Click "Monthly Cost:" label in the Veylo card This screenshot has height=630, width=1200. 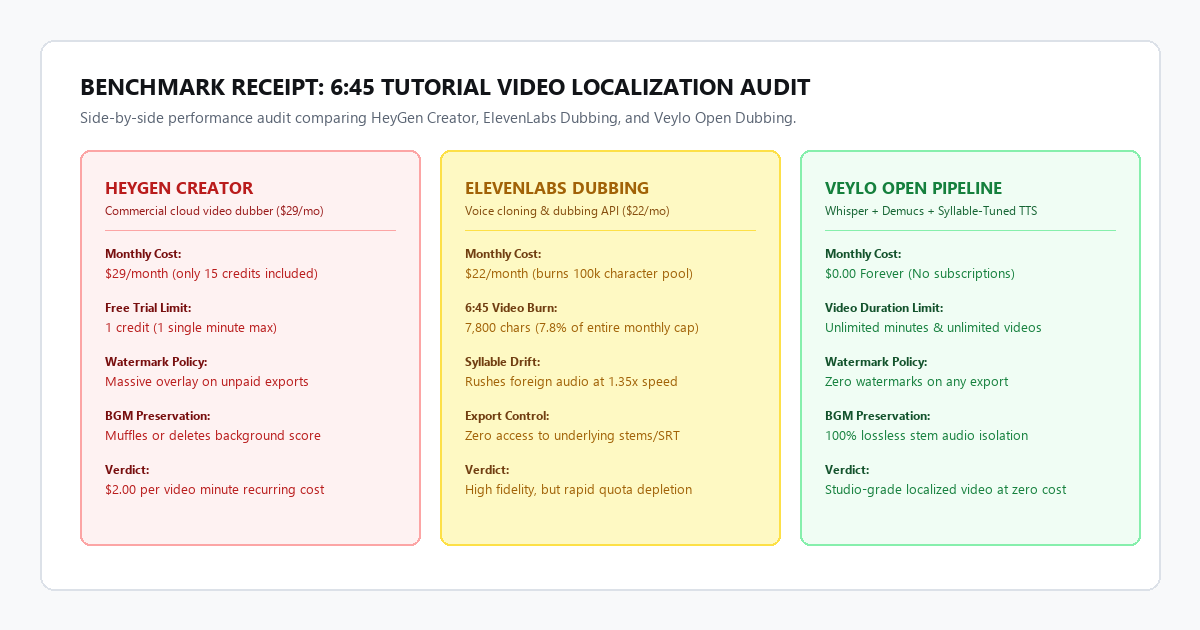coord(863,254)
